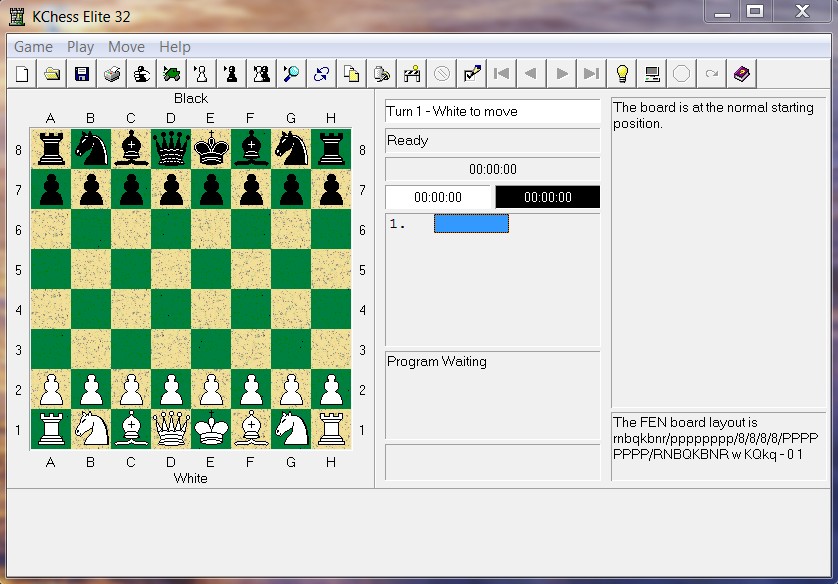Click the blue rotating arrows toolbar icon
The width and height of the screenshot is (838, 584).
pos(322,73)
